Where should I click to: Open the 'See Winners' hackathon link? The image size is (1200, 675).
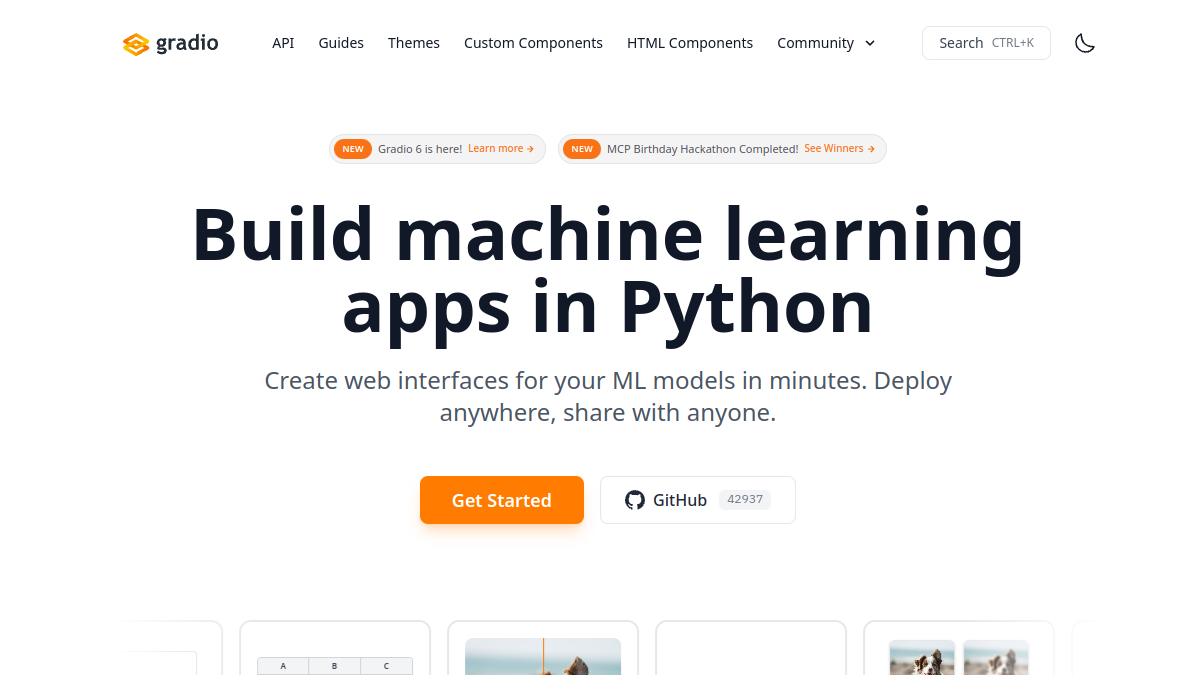click(840, 149)
